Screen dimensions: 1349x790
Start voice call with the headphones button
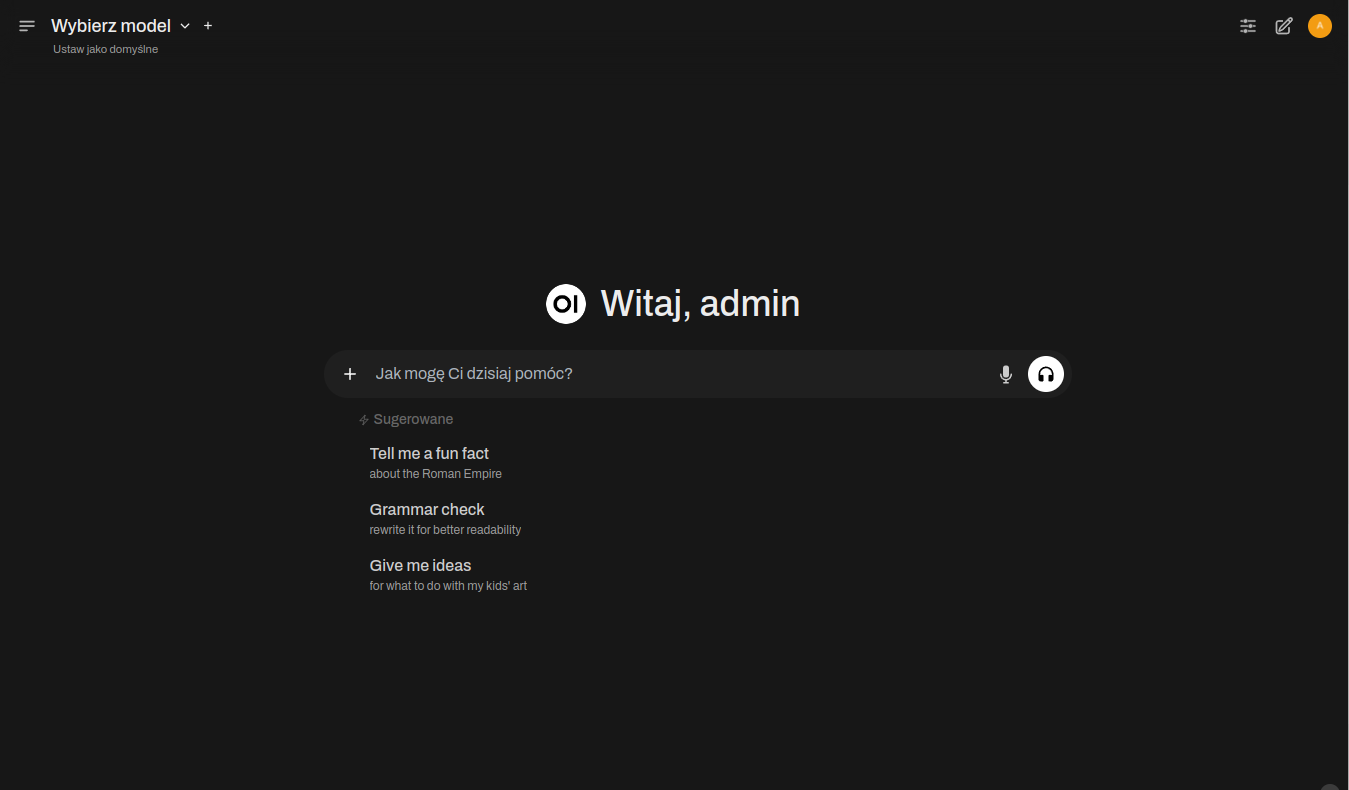click(x=1046, y=374)
